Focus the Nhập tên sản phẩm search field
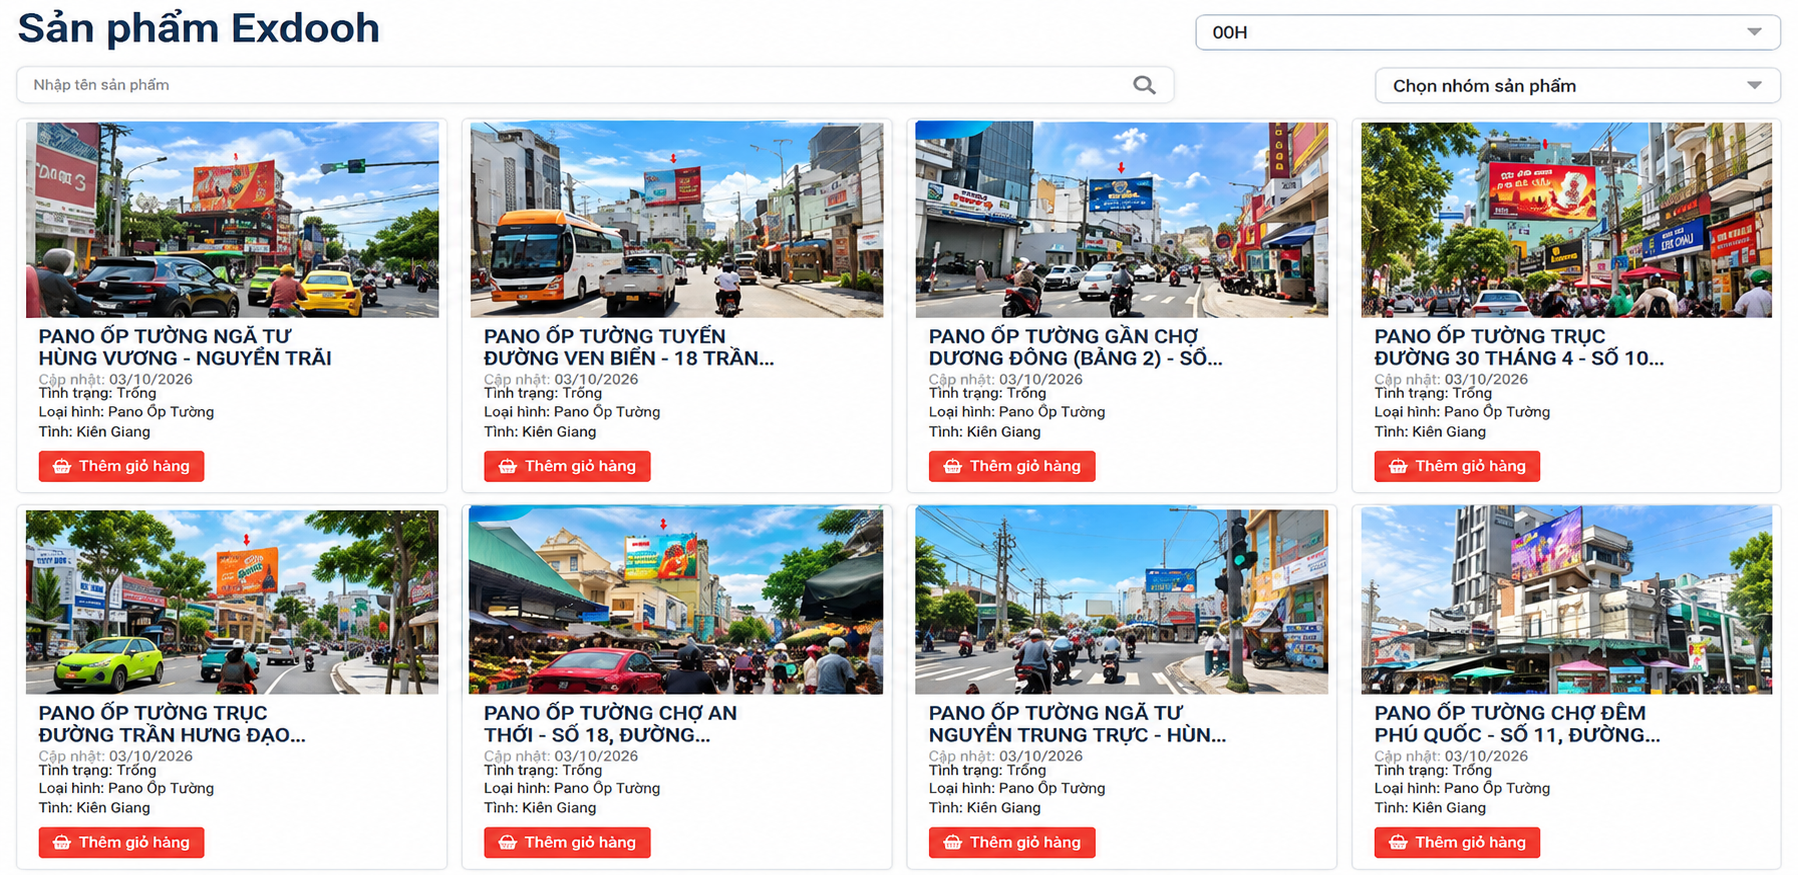The image size is (1798, 875). pos(595,85)
